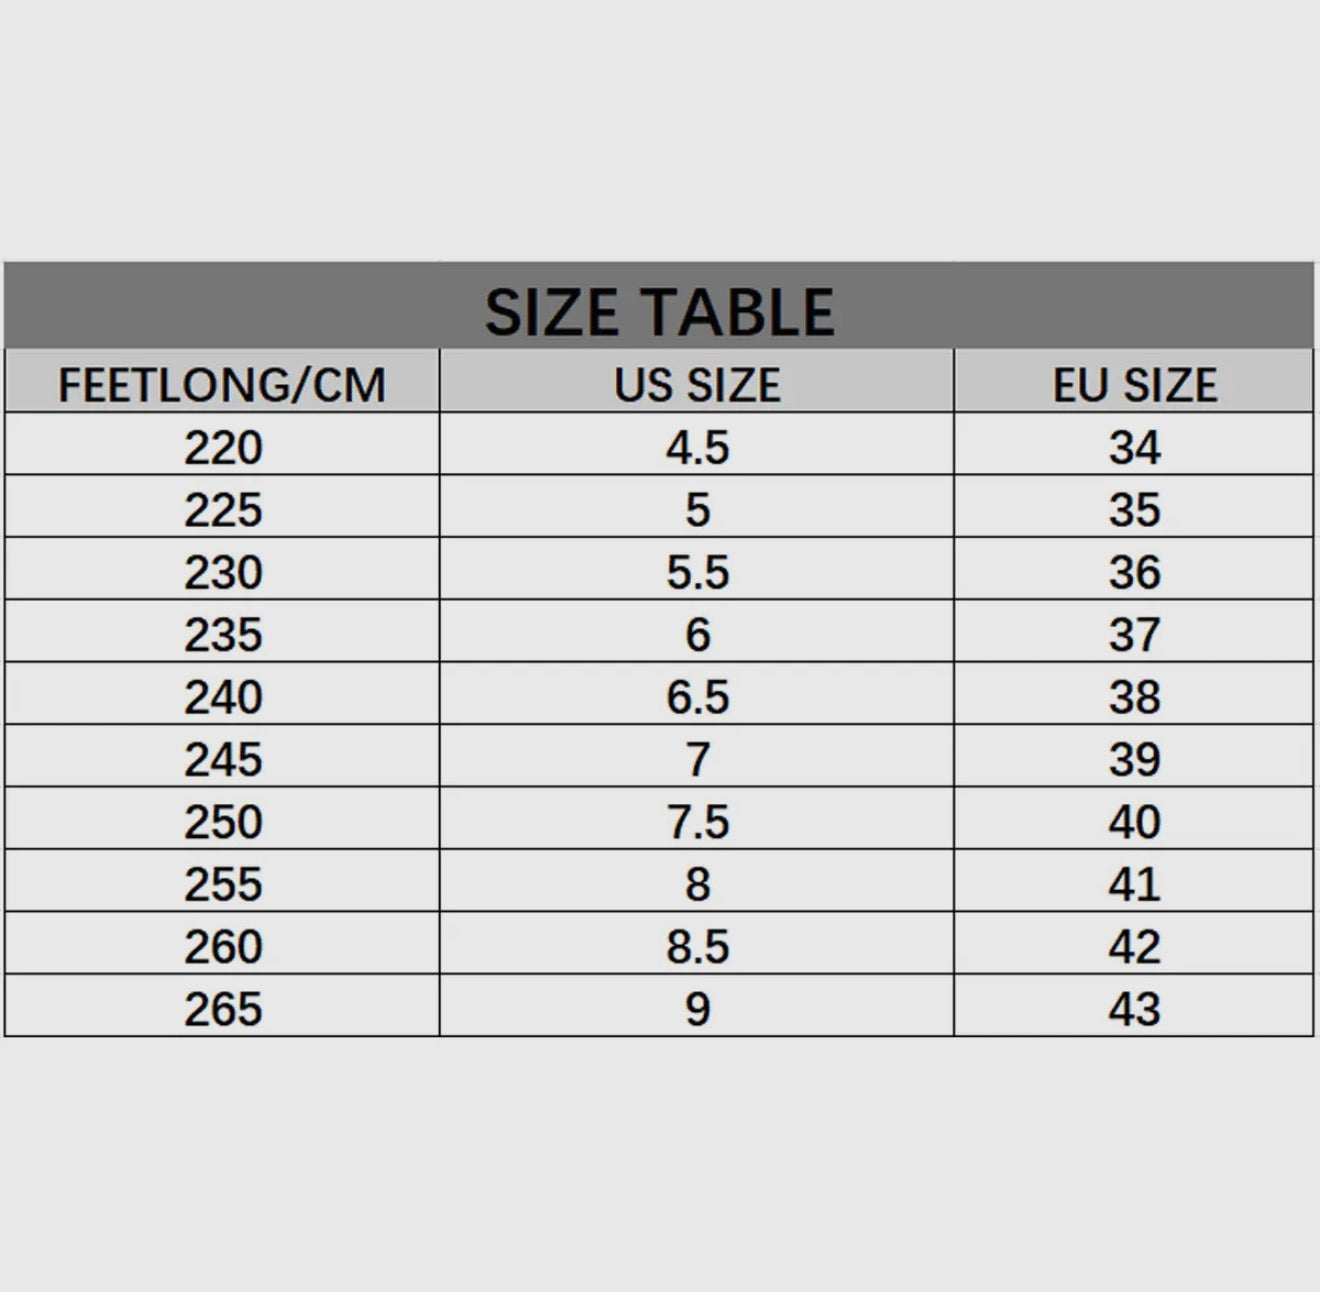Click the SIZE TABLE title header
Screen dimensions: 1320x1292
tap(659, 310)
